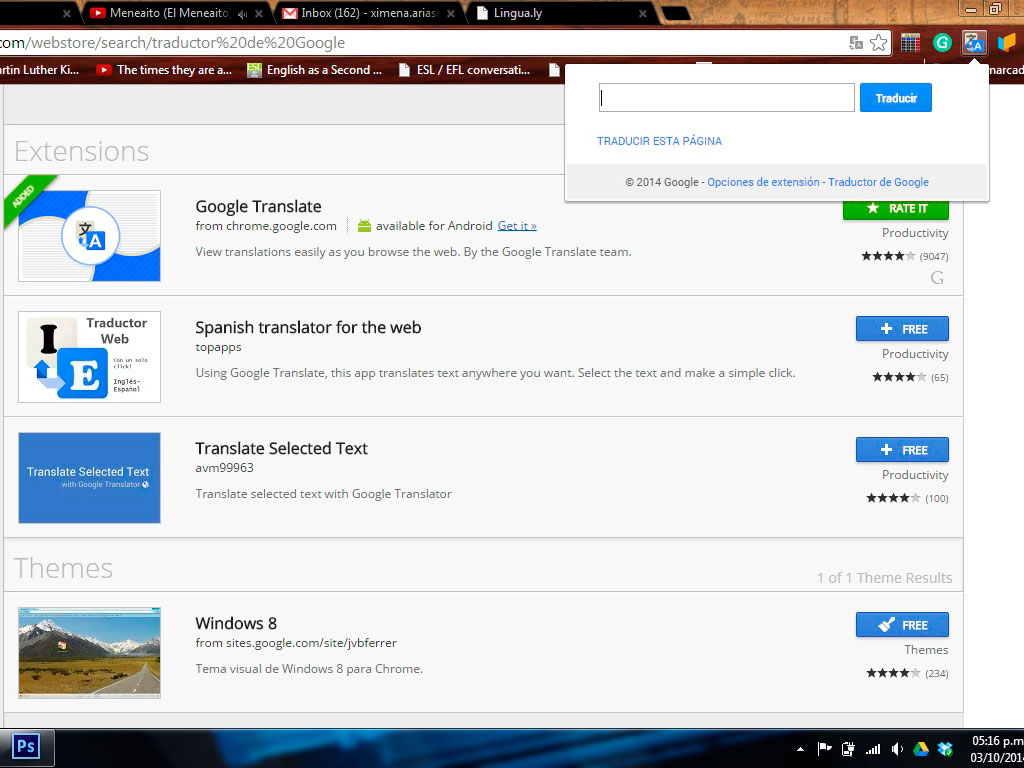Open a new tab button
1024x768 pixels.
(x=676, y=13)
